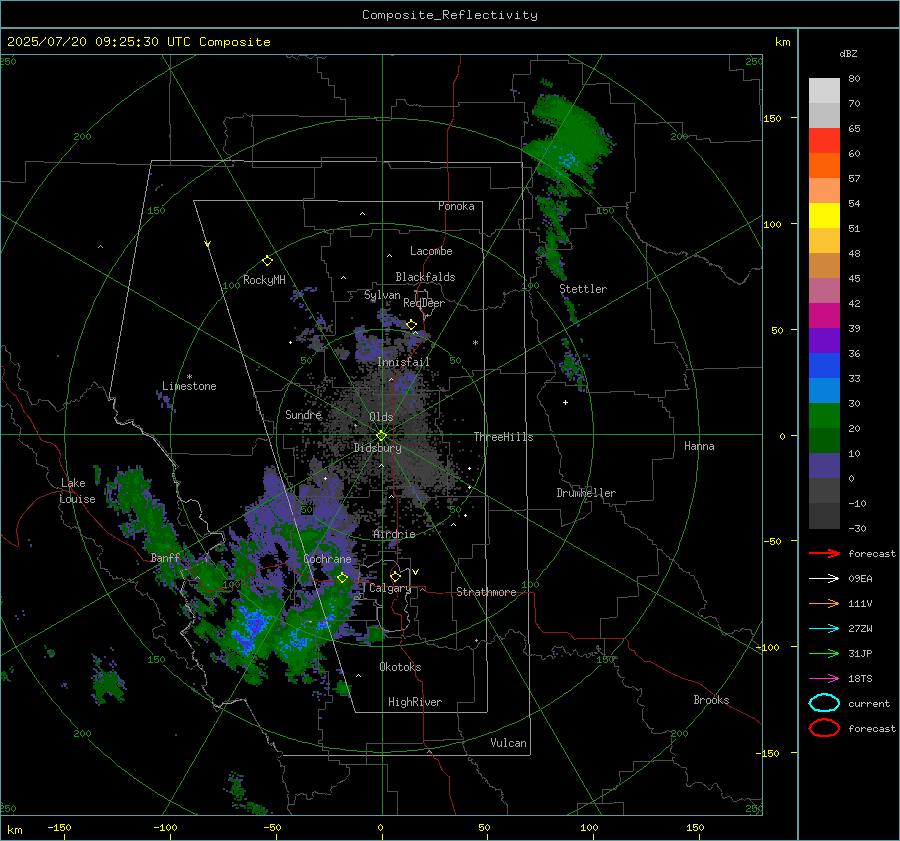Screen dimensions: 900x841
Task: Click the cyan current ellipse legend icon
Action: click(824, 703)
